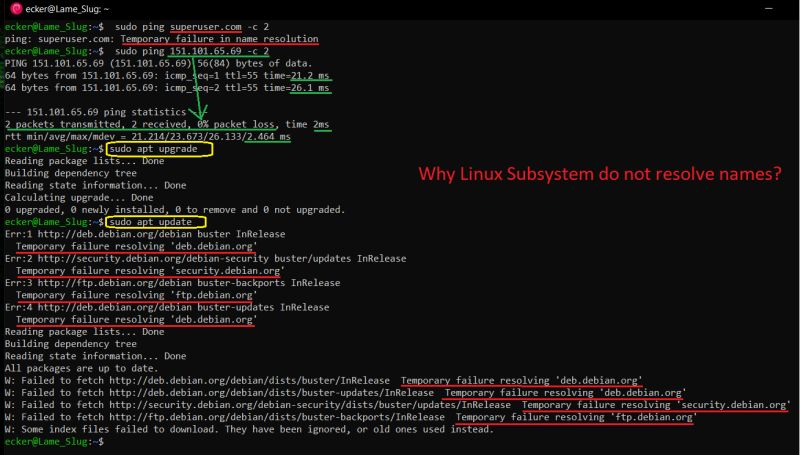Viewport: 800px width, 455px height.
Task: Select the 'sudo apt update' command text
Action: 151,222
